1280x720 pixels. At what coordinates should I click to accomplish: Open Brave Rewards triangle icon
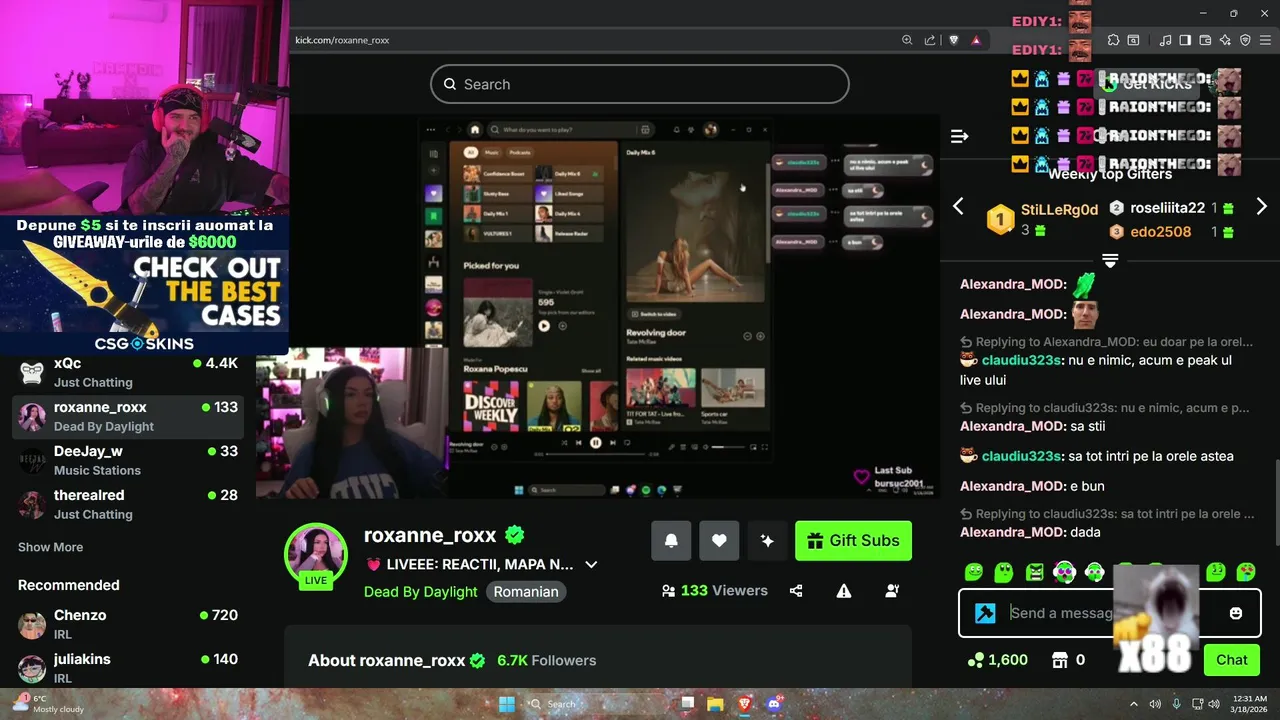click(x=976, y=40)
